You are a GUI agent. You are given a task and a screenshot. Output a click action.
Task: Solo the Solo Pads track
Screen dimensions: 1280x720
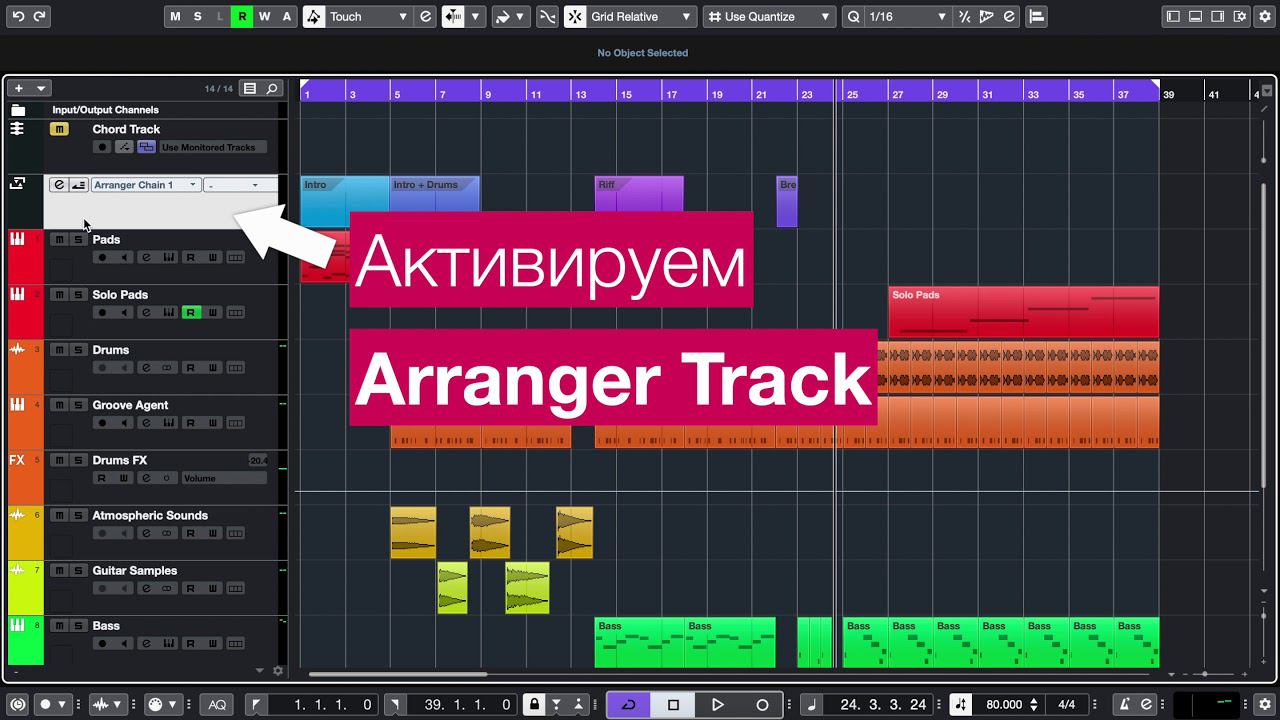coord(78,295)
